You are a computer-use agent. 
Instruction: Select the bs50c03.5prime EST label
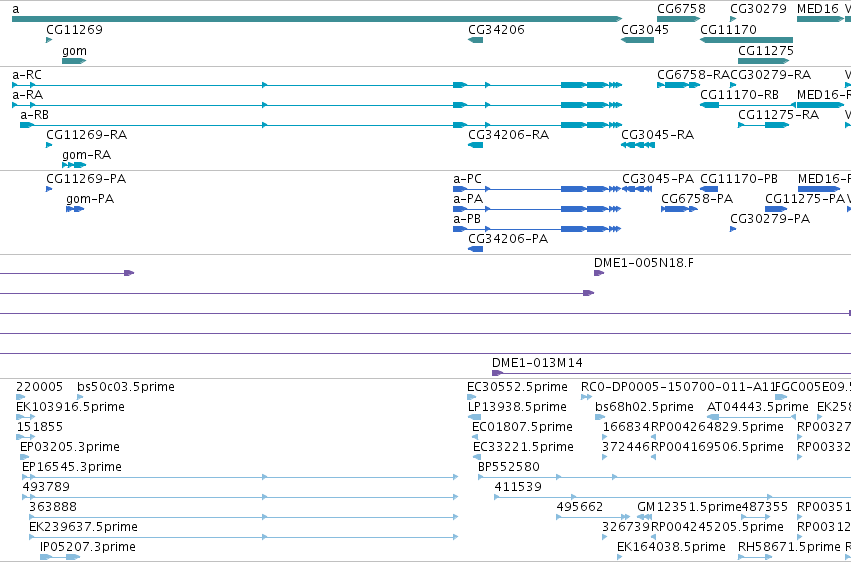pos(126,387)
